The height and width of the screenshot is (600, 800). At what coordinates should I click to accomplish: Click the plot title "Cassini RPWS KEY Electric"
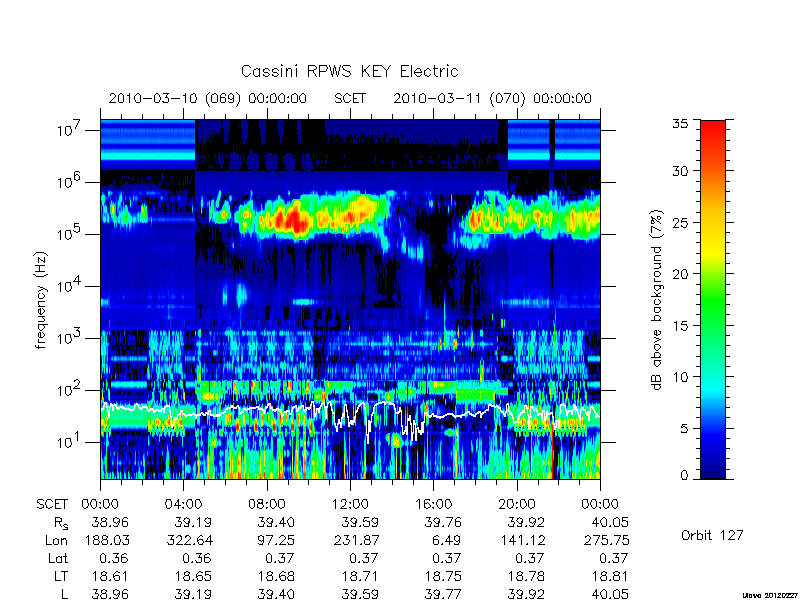349,71
